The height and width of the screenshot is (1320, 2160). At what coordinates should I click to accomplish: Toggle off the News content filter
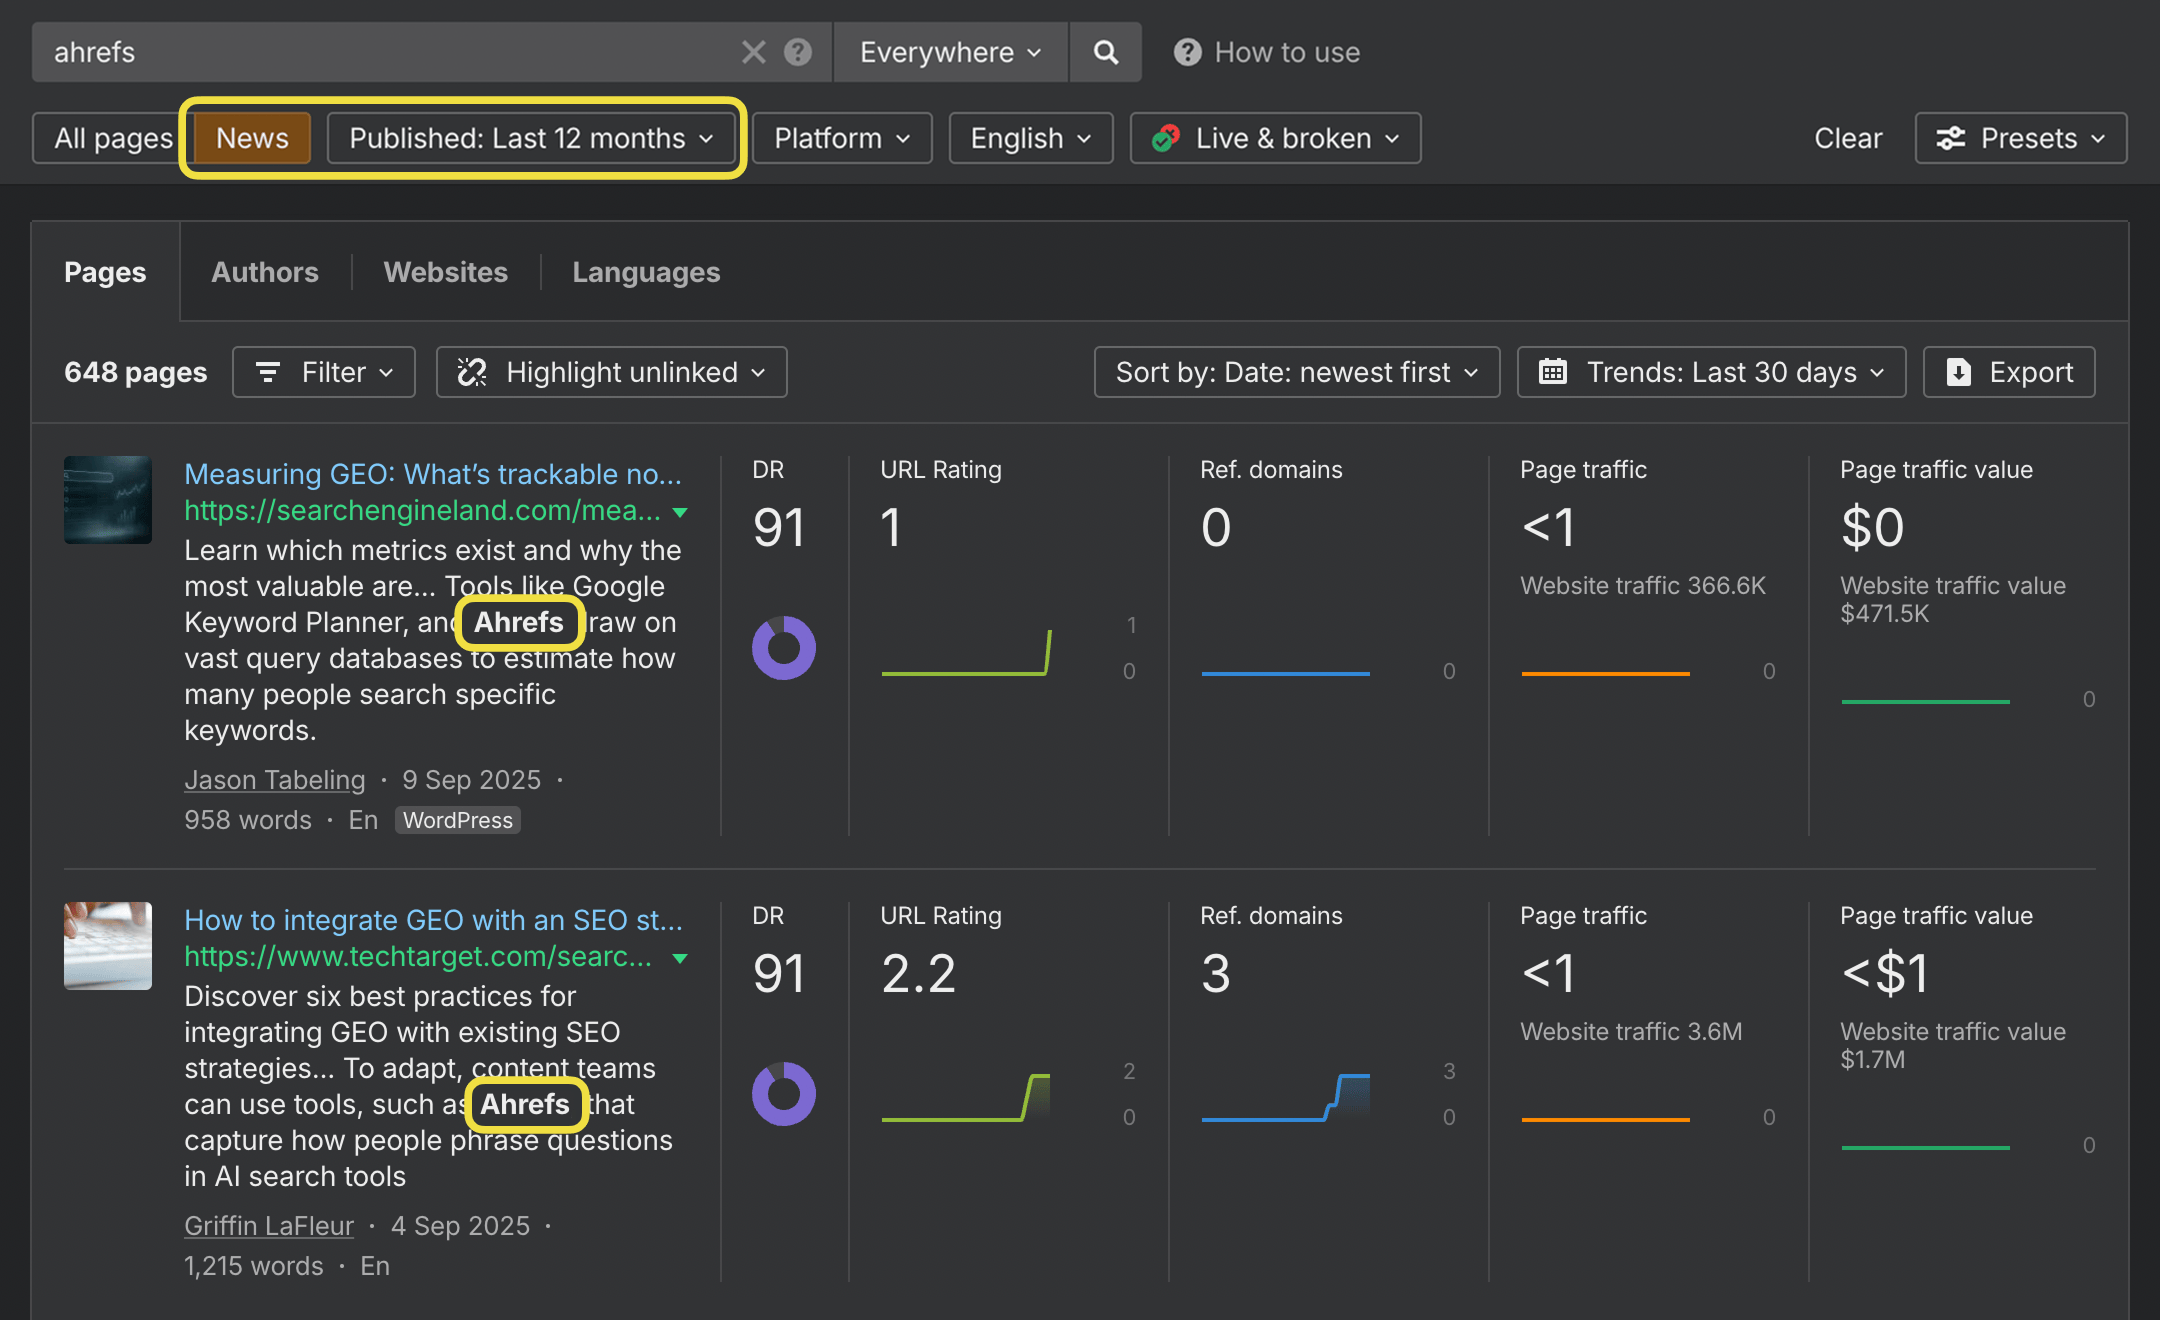pyautogui.click(x=252, y=138)
